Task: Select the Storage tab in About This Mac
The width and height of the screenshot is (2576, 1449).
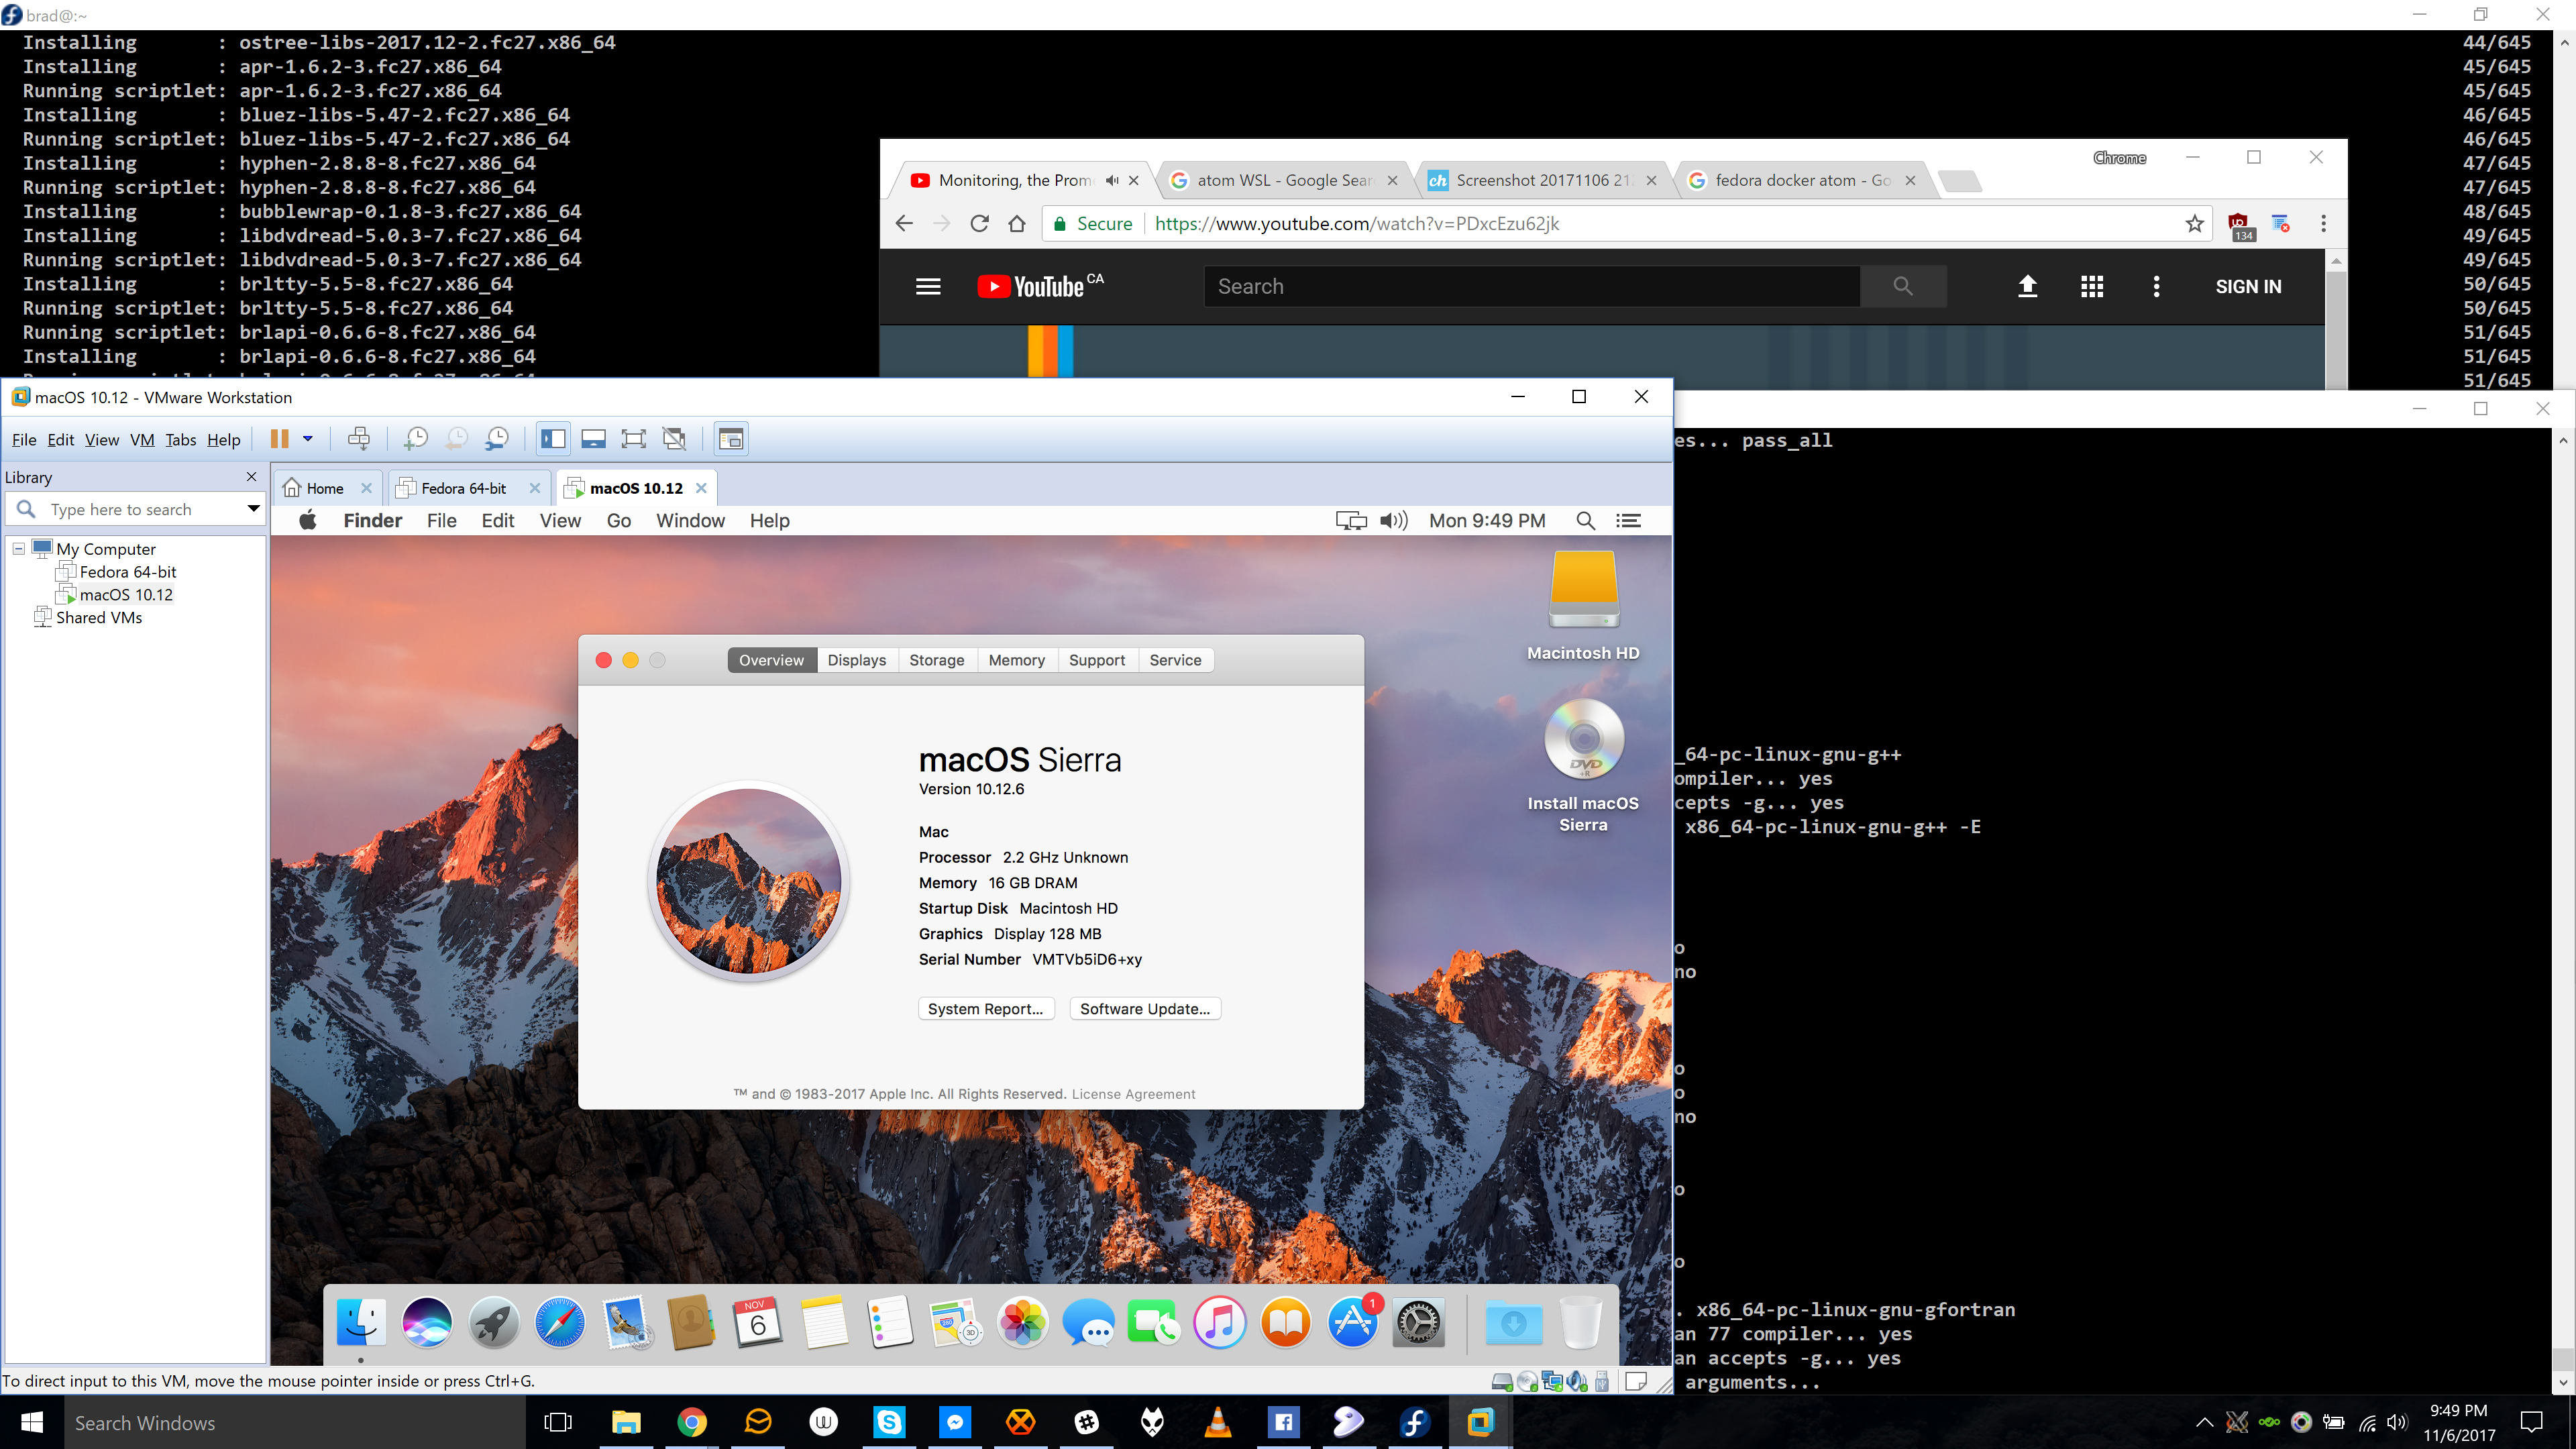Action: (937, 660)
